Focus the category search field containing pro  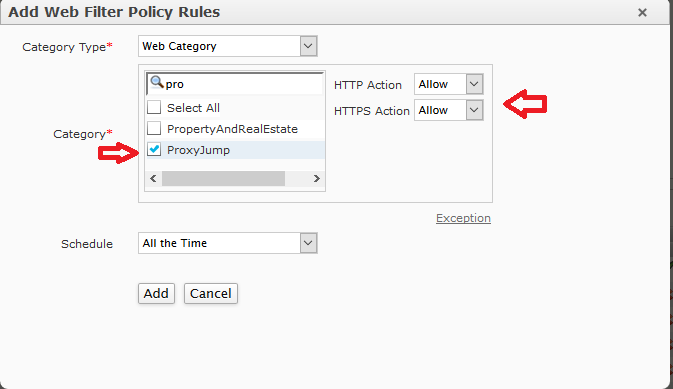point(235,83)
